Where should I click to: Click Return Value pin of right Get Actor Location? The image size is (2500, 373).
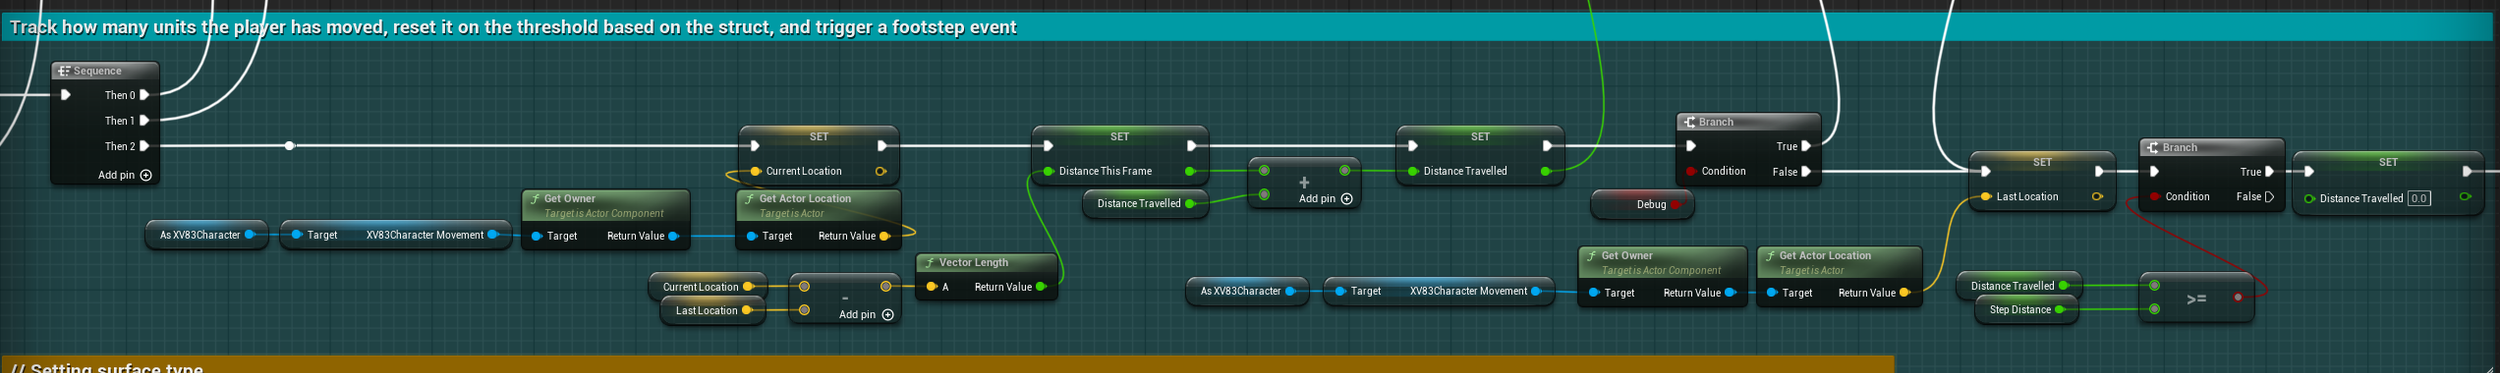click(x=1904, y=293)
